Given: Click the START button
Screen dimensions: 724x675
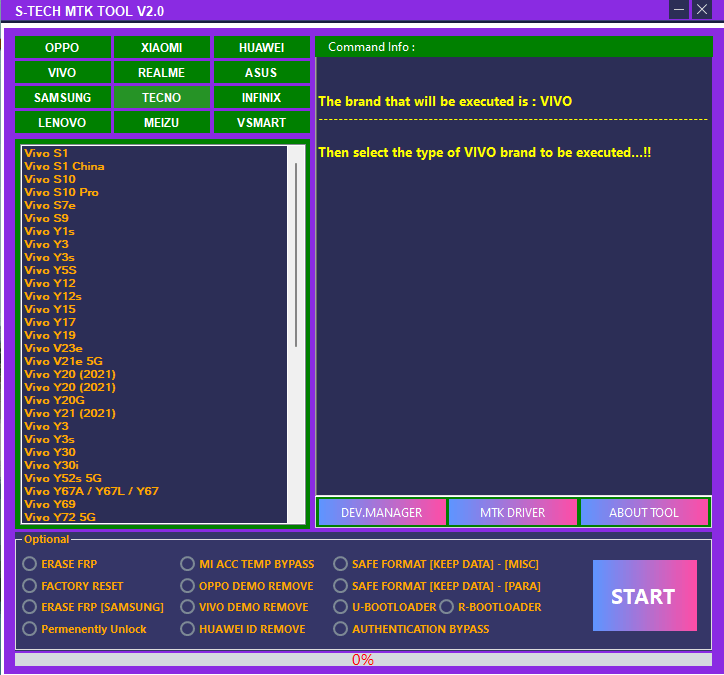Looking at the screenshot, I should pos(645,596).
